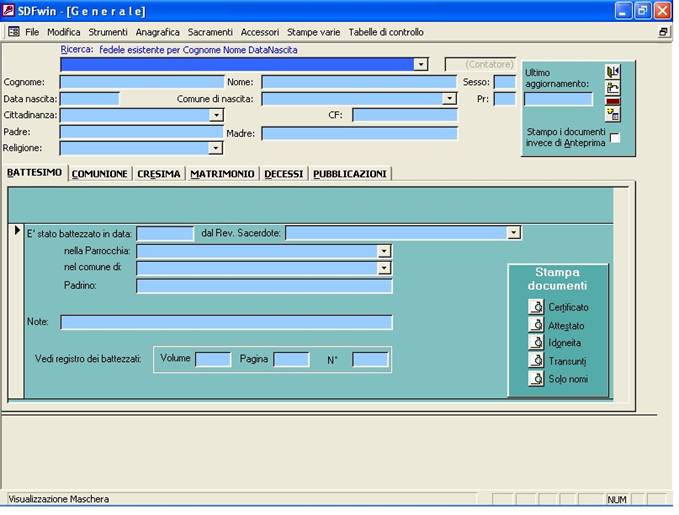Open the Strumenti menu
The image size is (679, 515).
tap(108, 32)
